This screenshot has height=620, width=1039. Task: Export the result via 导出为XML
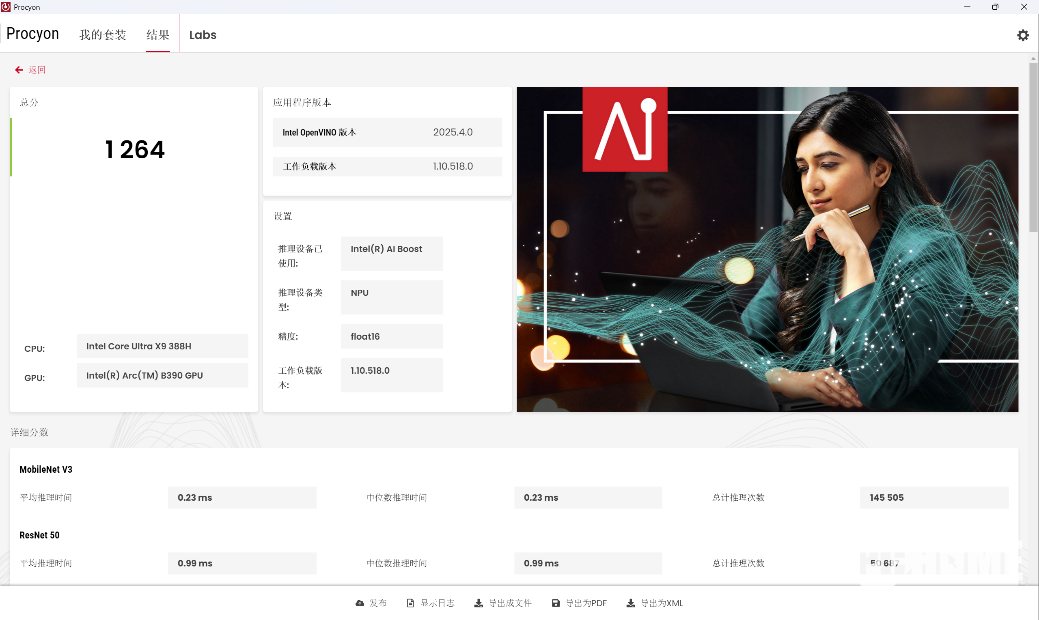pos(654,603)
